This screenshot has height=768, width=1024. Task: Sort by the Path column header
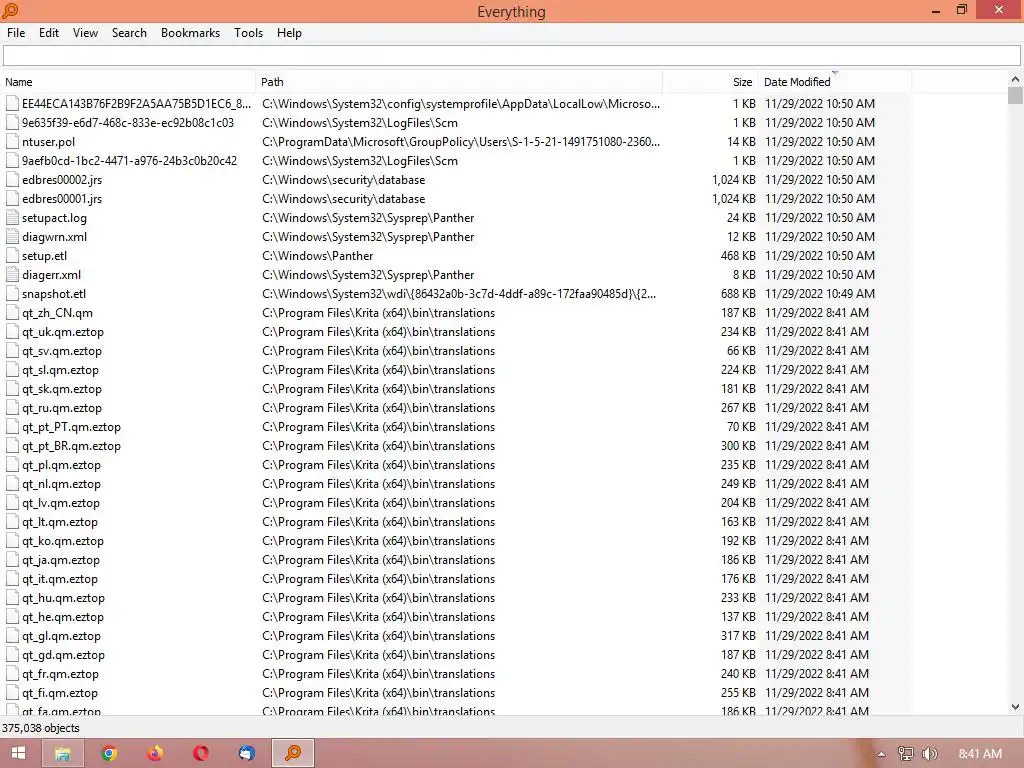(x=459, y=82)
